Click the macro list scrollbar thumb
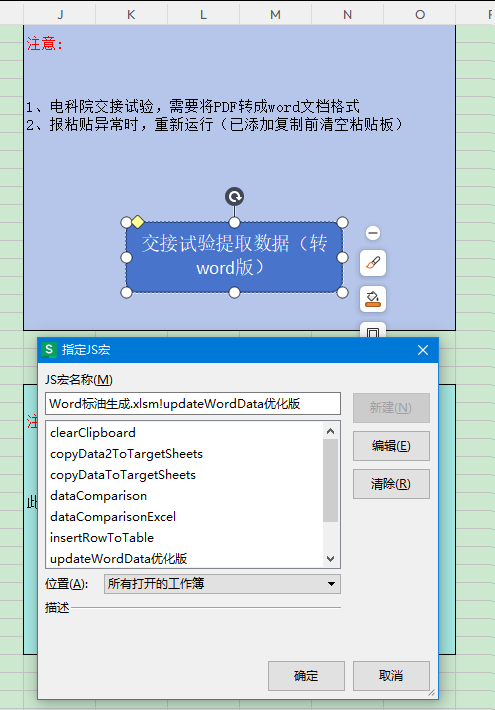Screen dimensions: 495x710 tap(331, 480)
